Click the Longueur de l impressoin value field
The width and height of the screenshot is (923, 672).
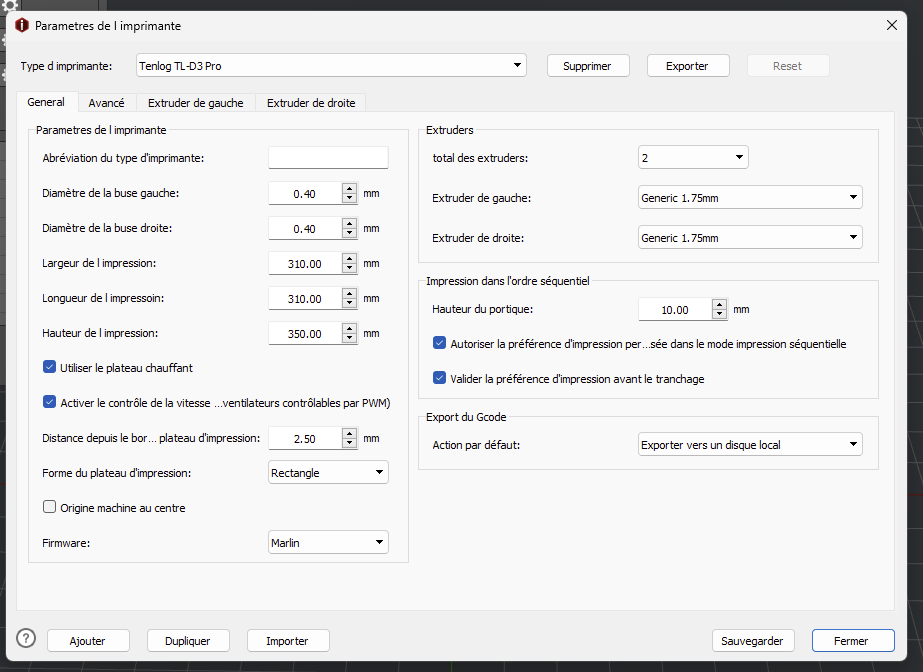pyautogui.click(x=305, y=298)
